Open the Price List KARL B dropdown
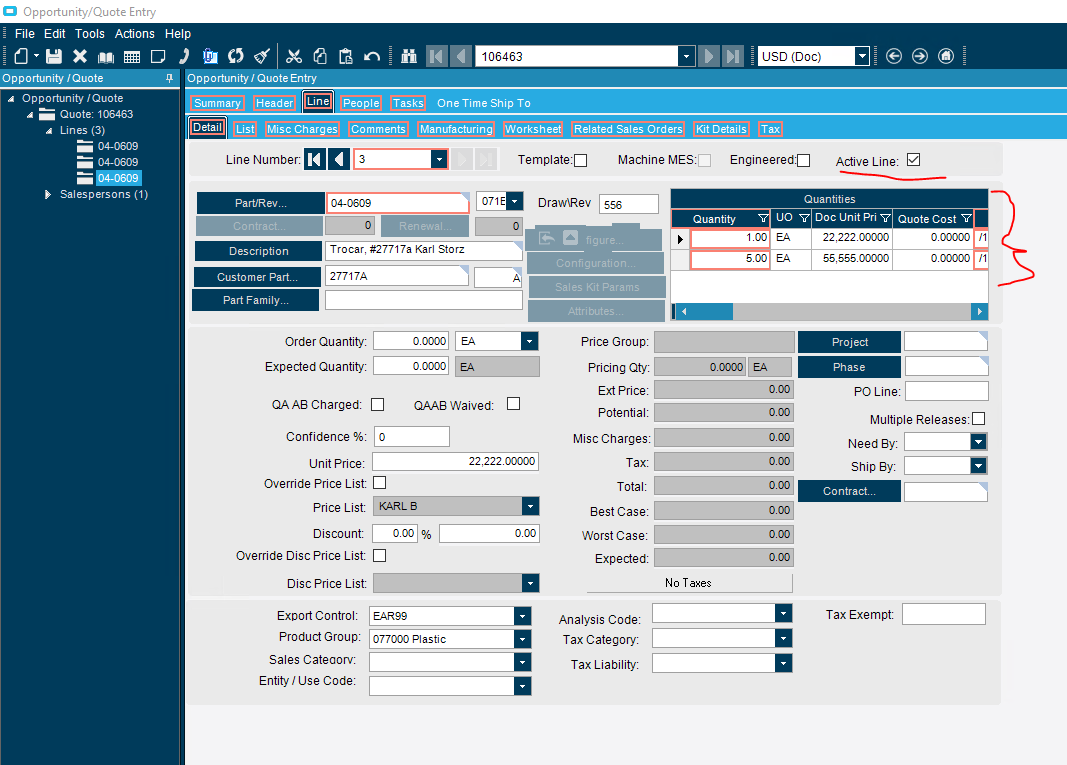Viewport: 1067px width, 765px height. (x=530, y=506)
